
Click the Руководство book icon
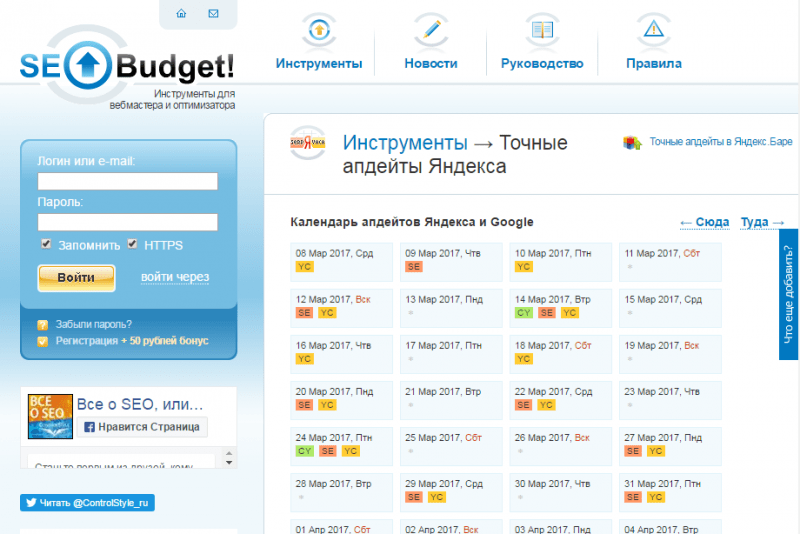tap(542, 30)
